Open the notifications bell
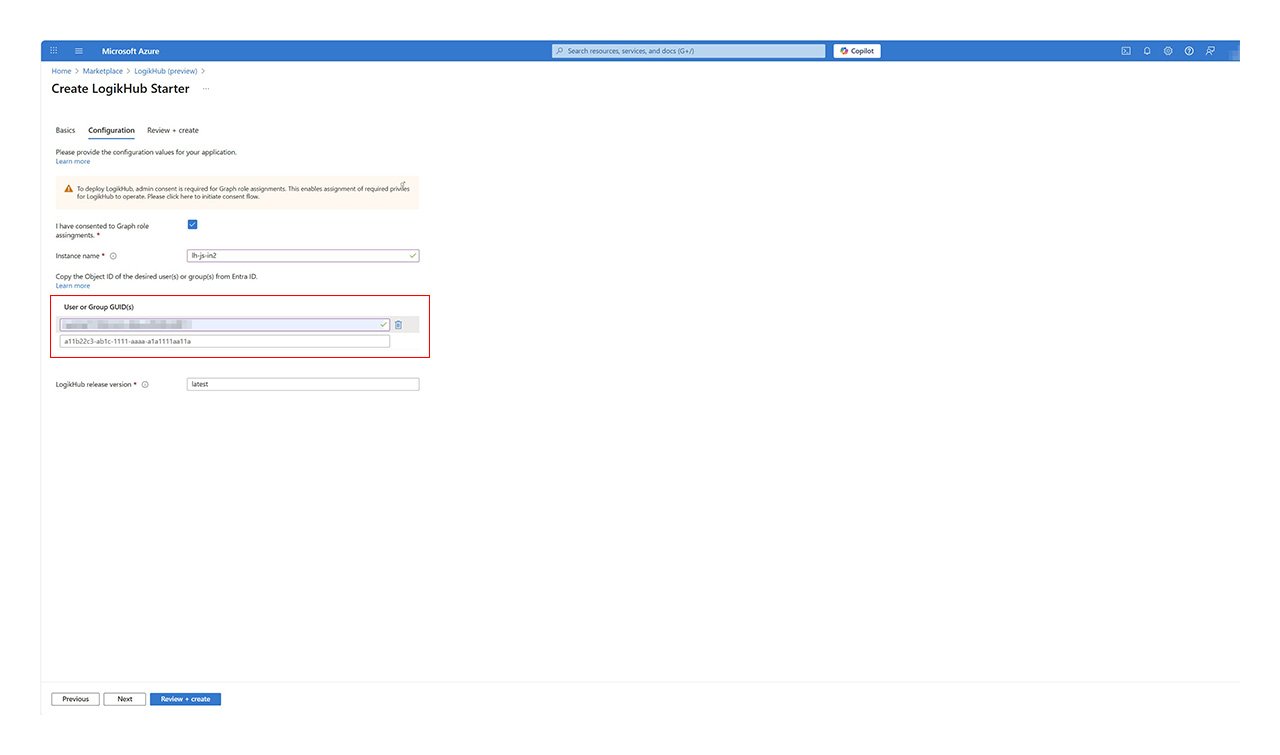Image resolution: width=1280 pixels, height=755 pixels. pyautogui.click(x=1147, y=51)
